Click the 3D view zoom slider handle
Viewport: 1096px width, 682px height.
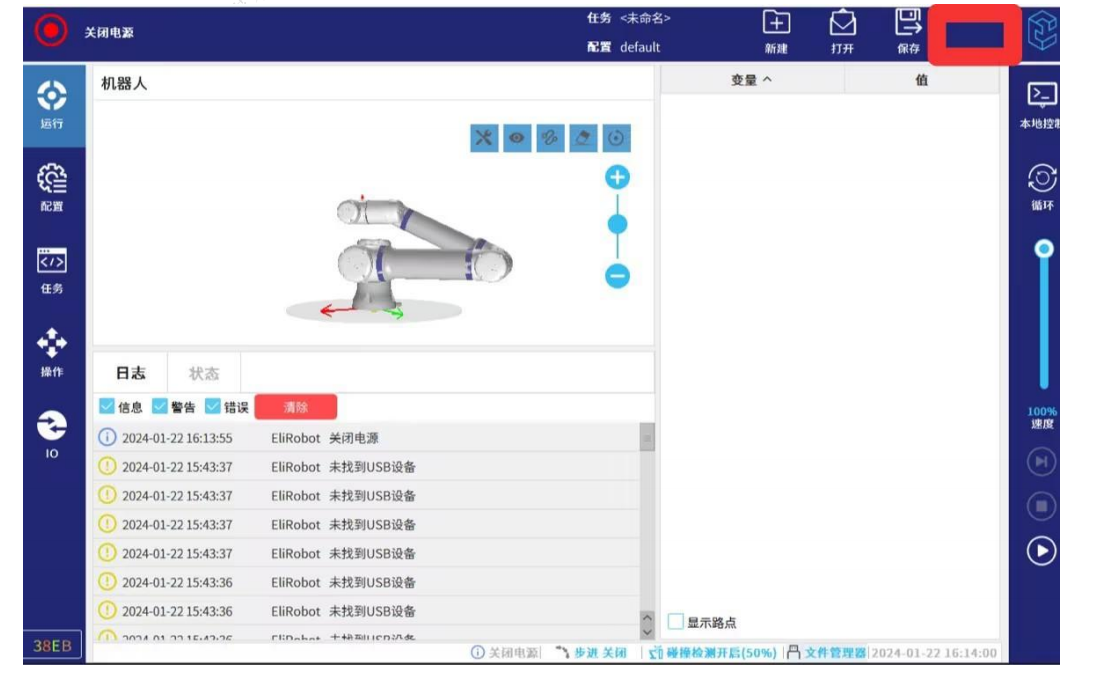[618, 225]
